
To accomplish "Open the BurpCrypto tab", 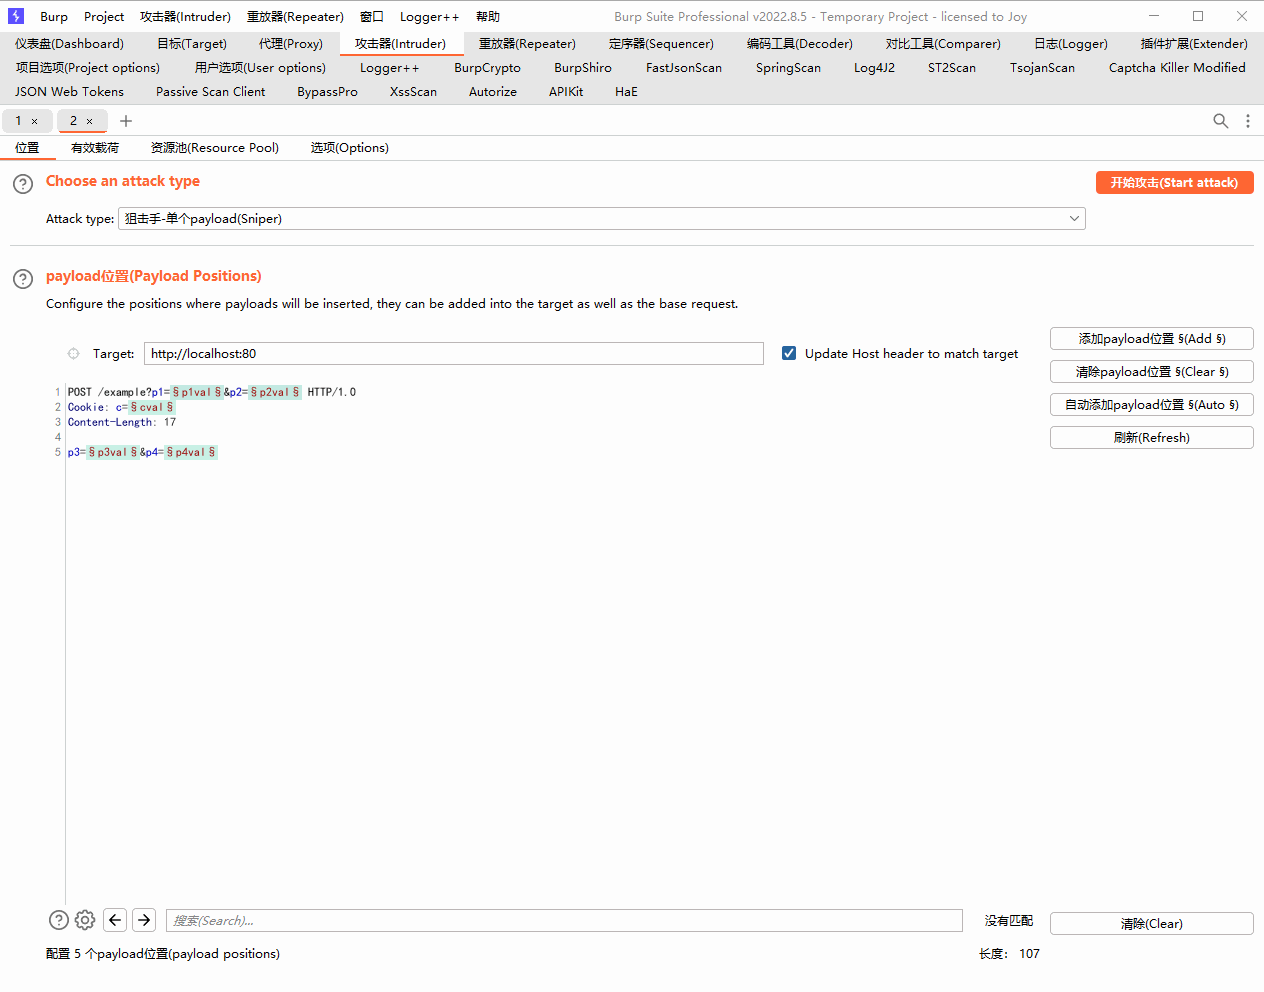I will point(487,68).
